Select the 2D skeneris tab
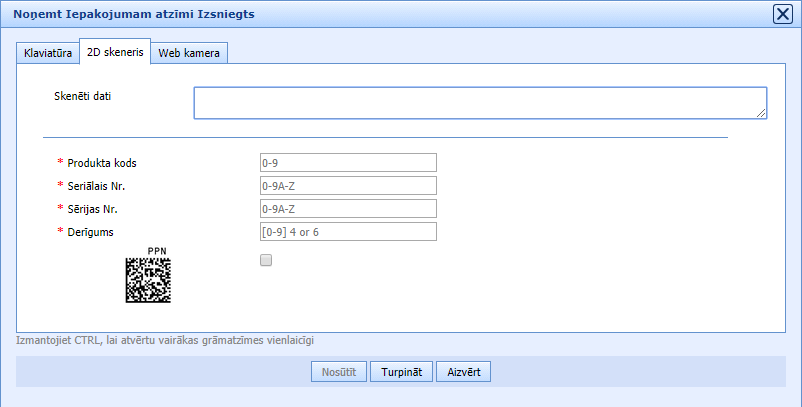 [x=114, y=53]
